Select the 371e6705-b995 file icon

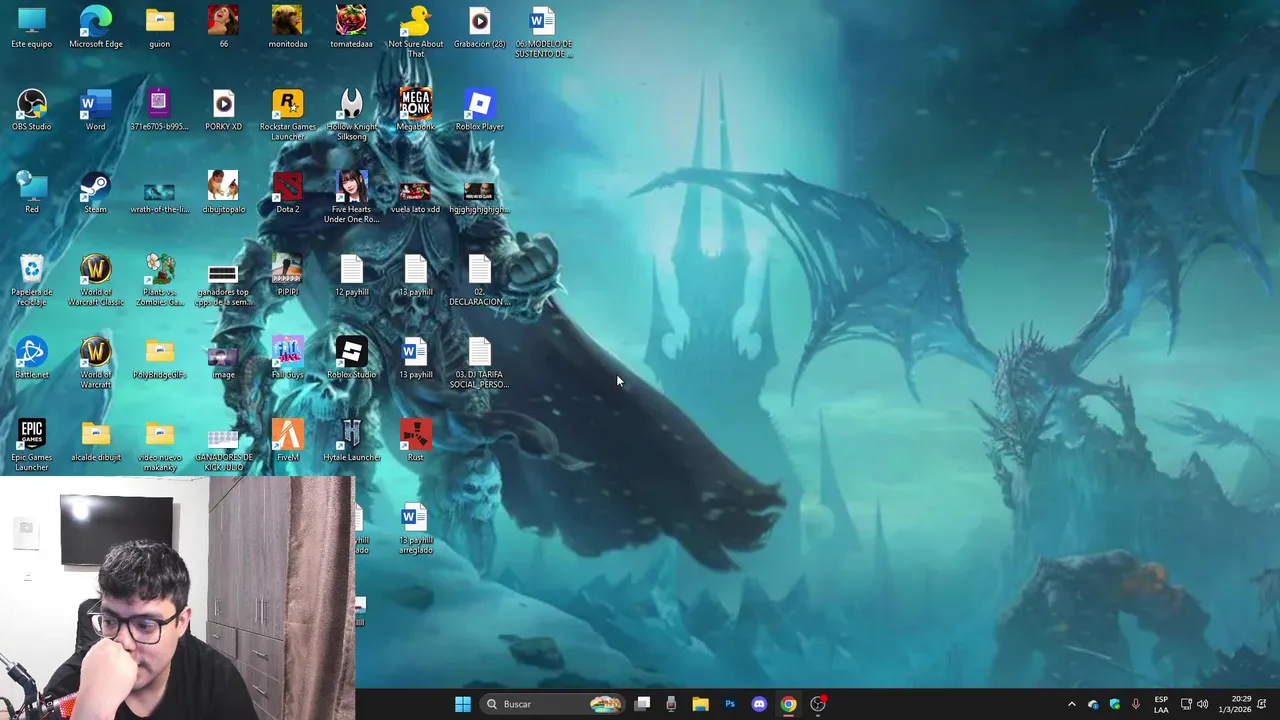point(160,110)
